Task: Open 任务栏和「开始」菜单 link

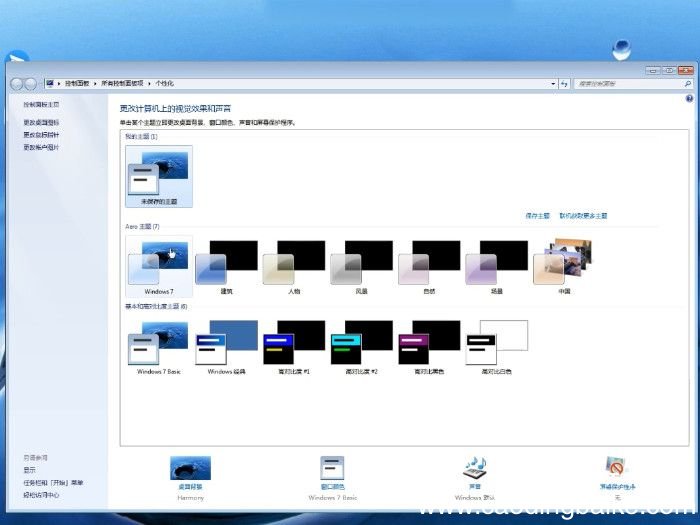Action: [x=53, y=483]
